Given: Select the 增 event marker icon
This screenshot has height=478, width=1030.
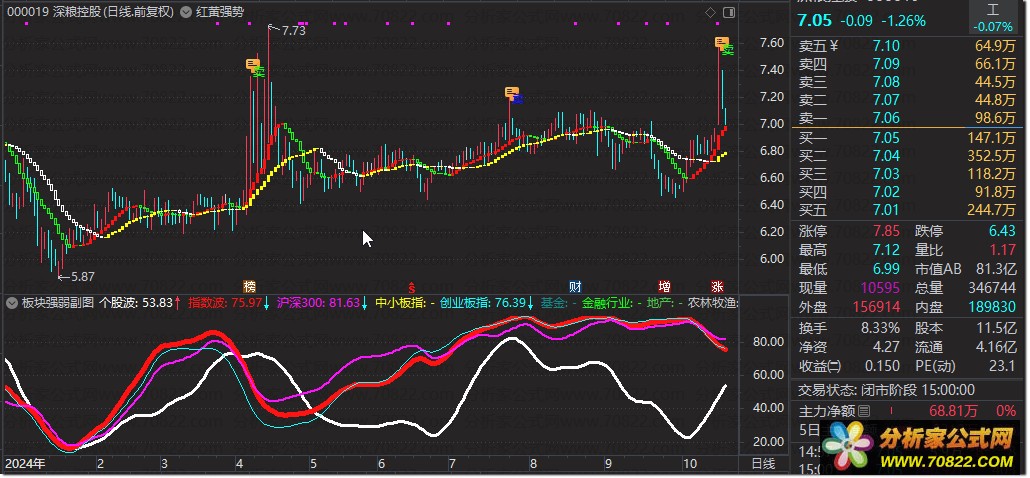Looking at the screenshot, I should click(665, 285).
